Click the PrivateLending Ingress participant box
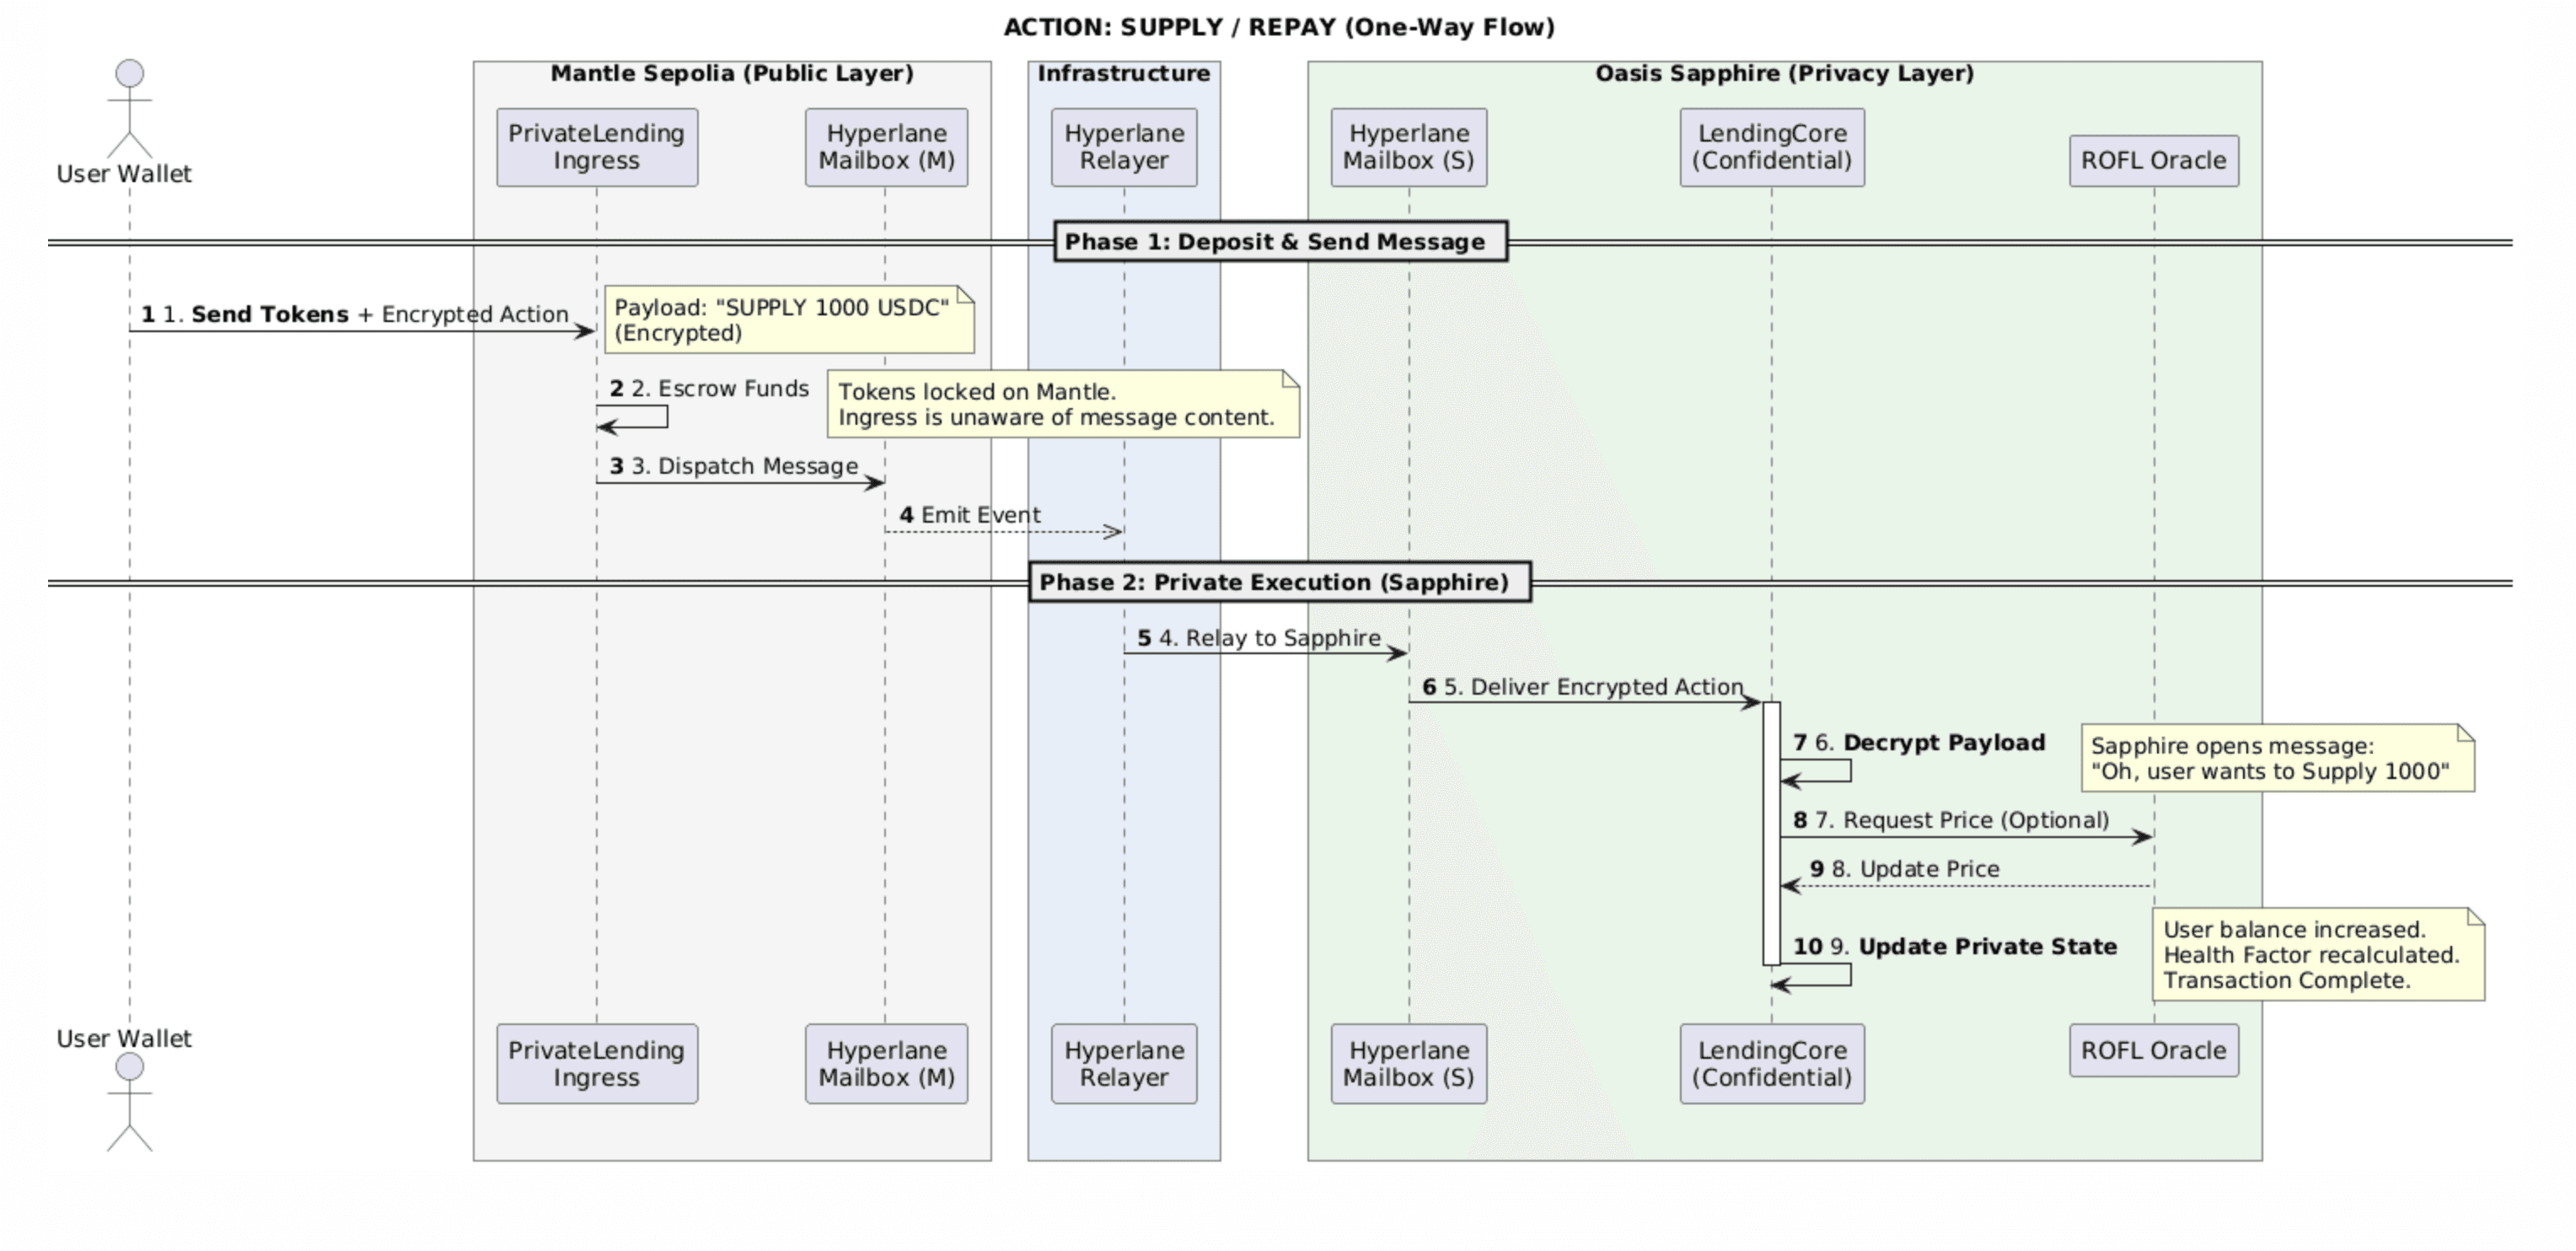The height and width of the screenshot is (1251, 2576). pos(596,147)
